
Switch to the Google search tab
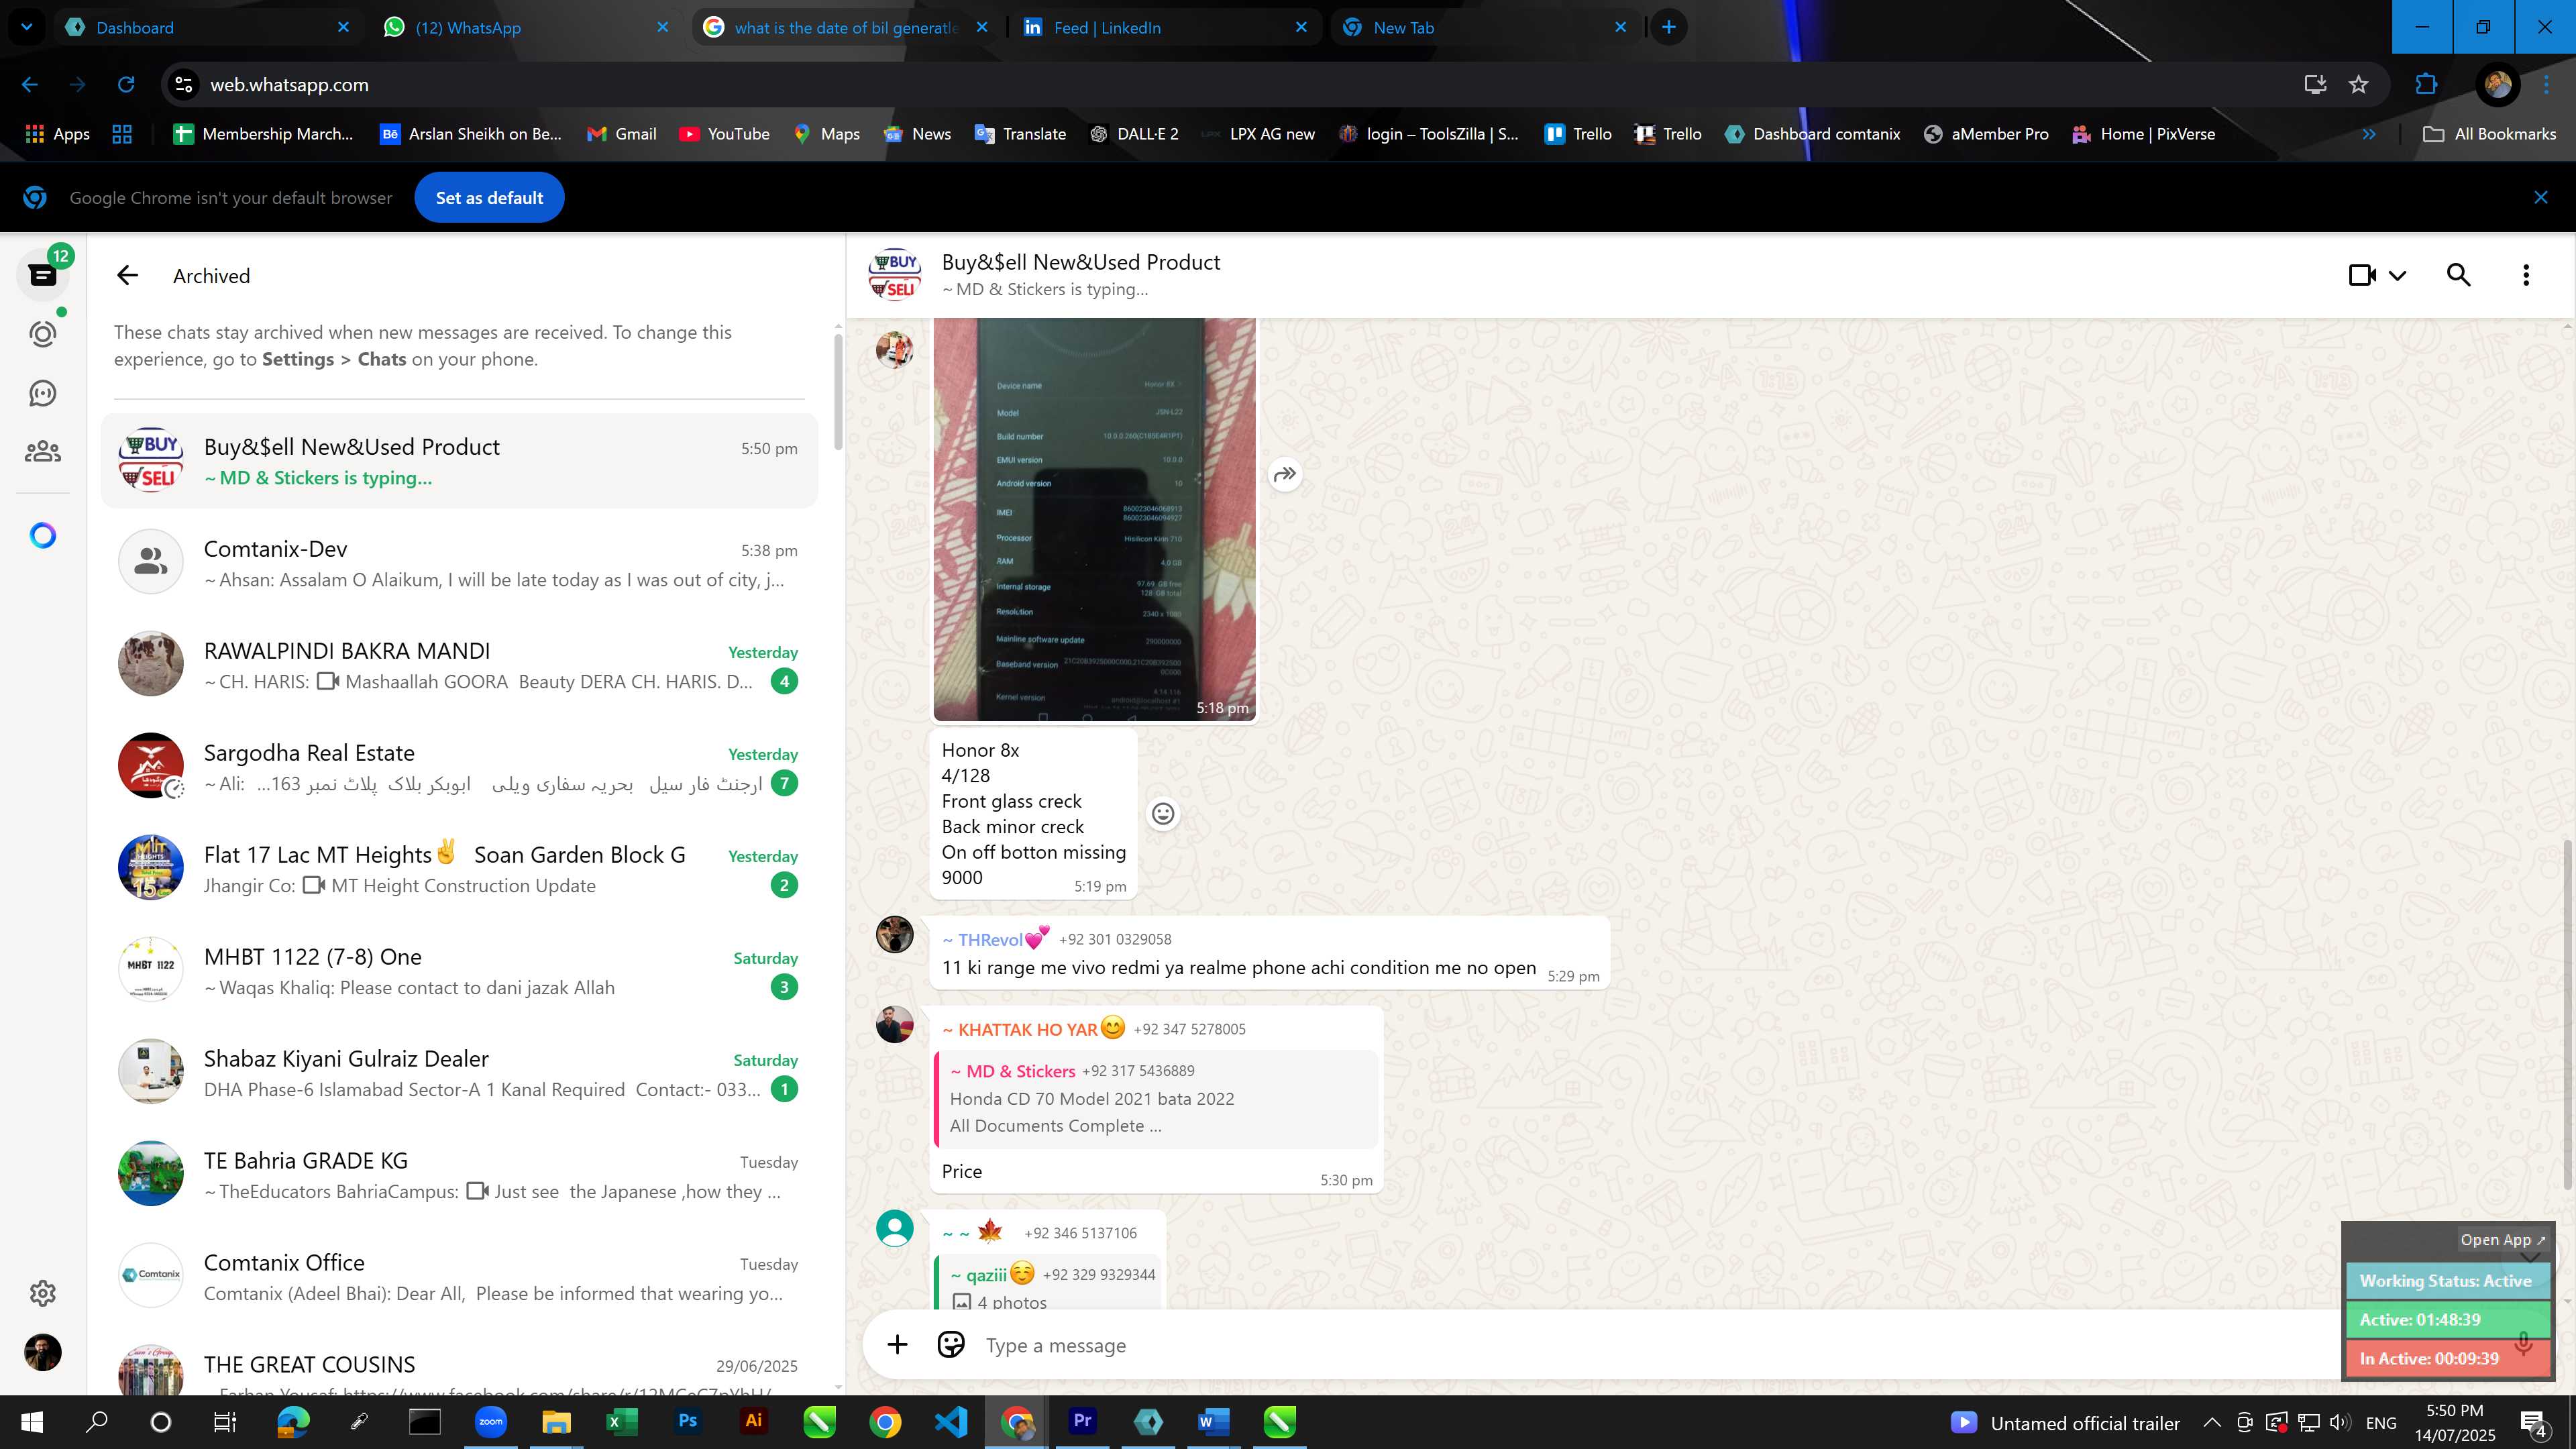pos(845,27)
